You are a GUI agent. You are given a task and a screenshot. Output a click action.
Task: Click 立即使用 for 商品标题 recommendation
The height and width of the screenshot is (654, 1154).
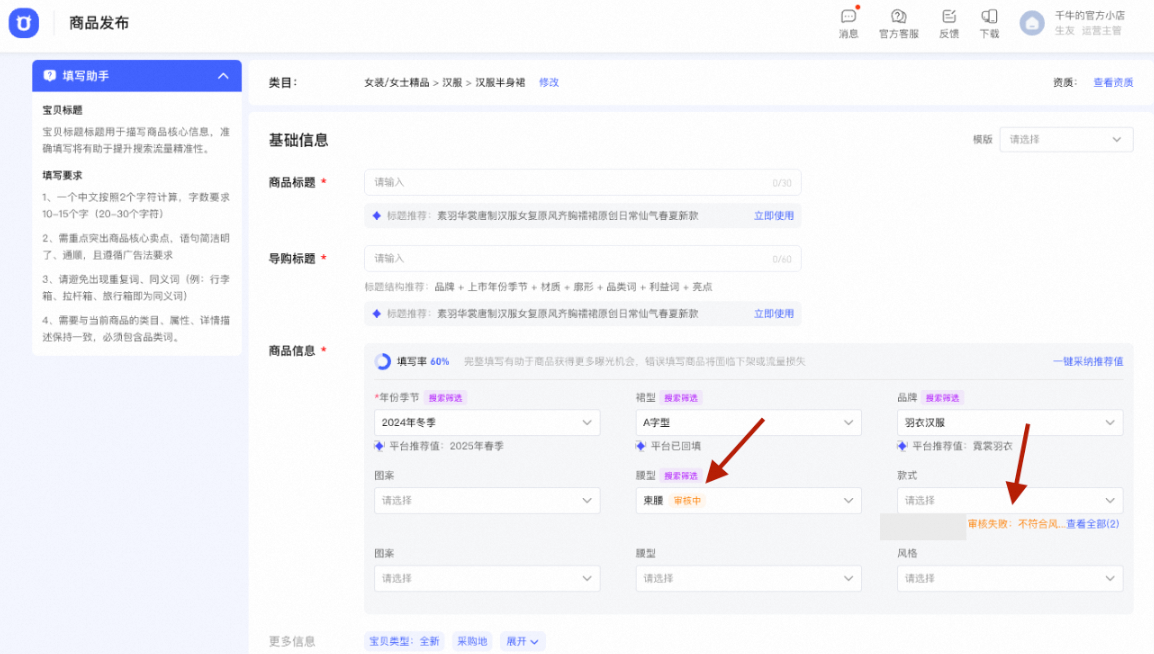pos(774,216)
